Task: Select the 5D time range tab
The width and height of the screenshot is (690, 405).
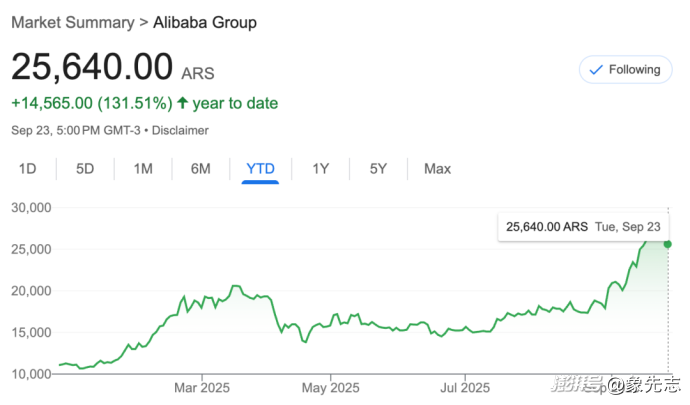Action: (x=85, y=169)
